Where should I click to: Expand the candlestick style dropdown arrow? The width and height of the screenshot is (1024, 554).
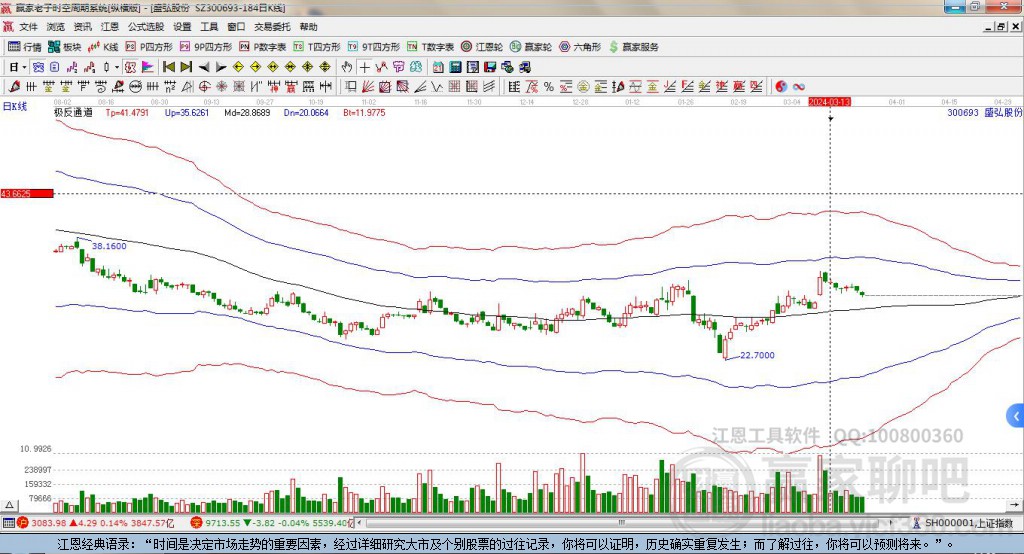click(116, 67)
